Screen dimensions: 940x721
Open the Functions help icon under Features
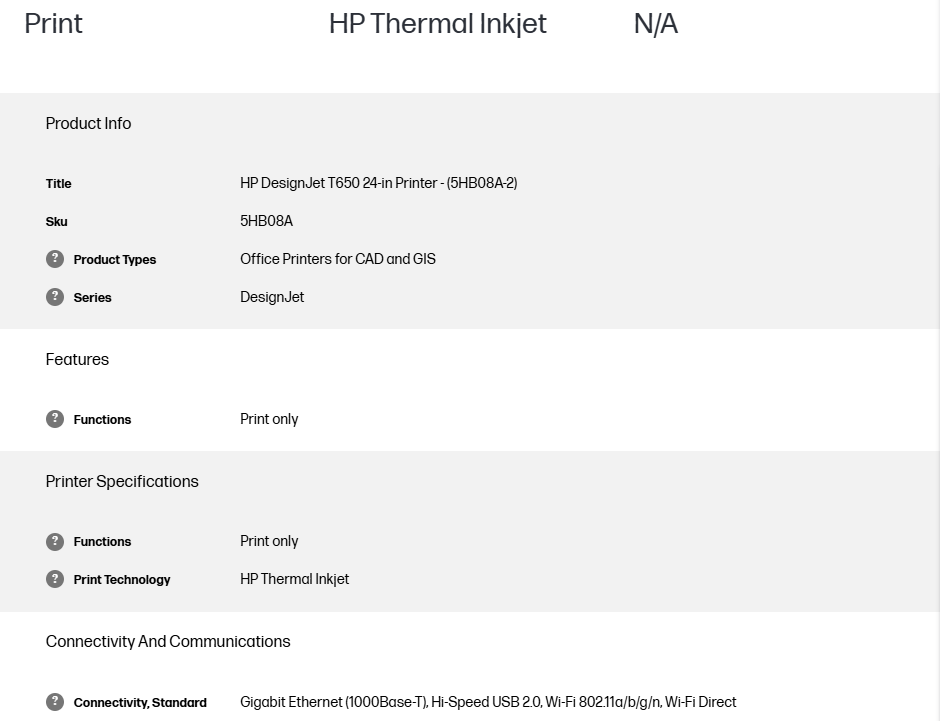coord(55,419)
